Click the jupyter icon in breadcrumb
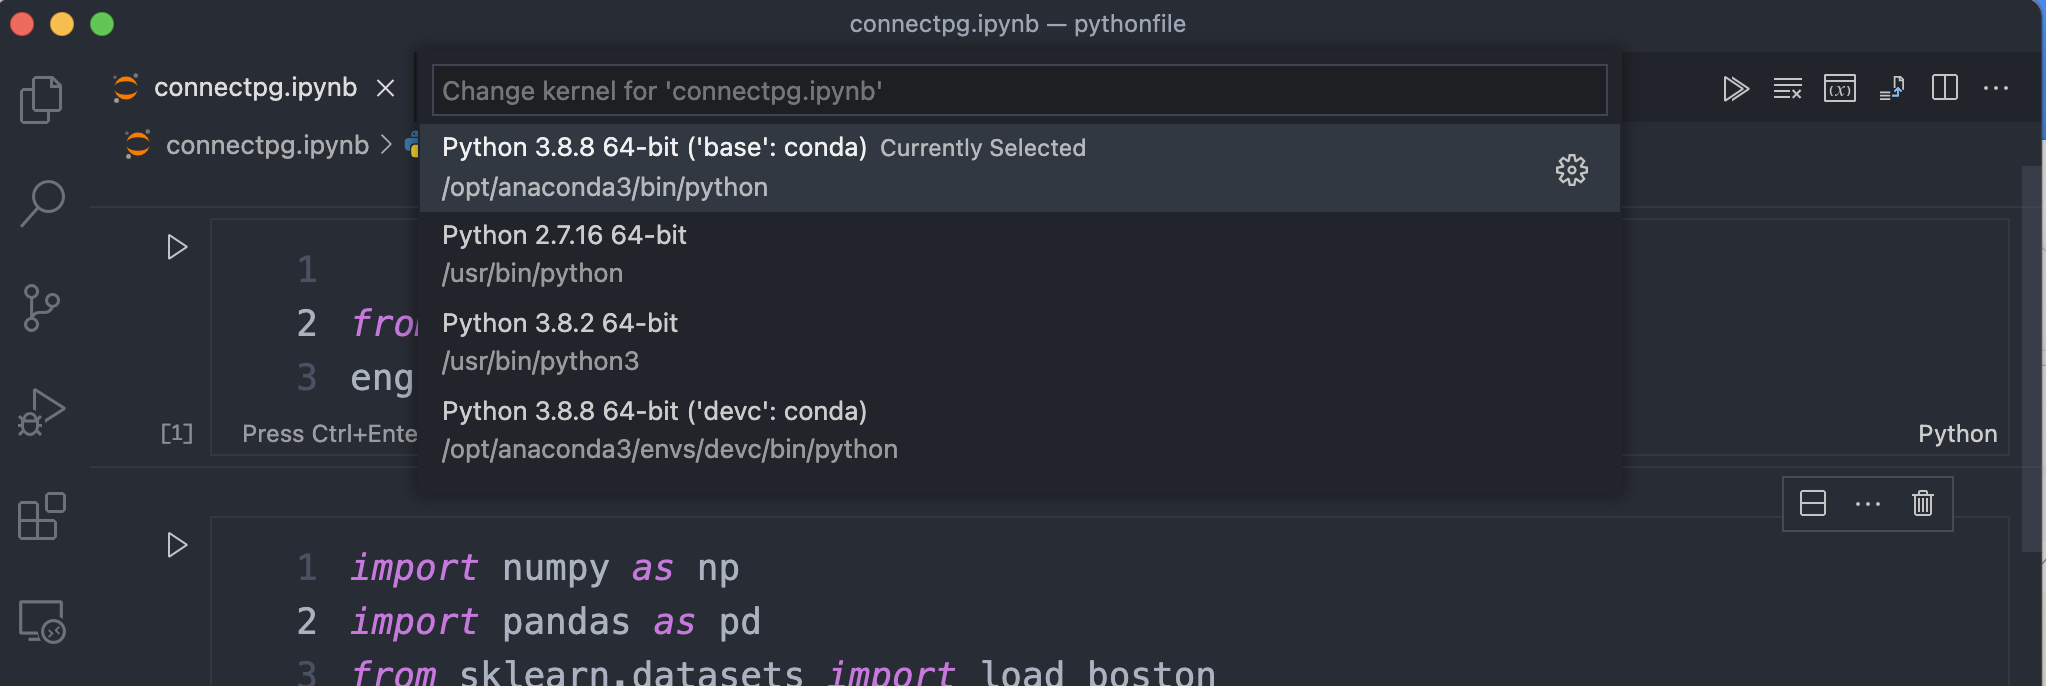Image resolution: width=2046 pixels, height=686 pixels. (138, 145)
